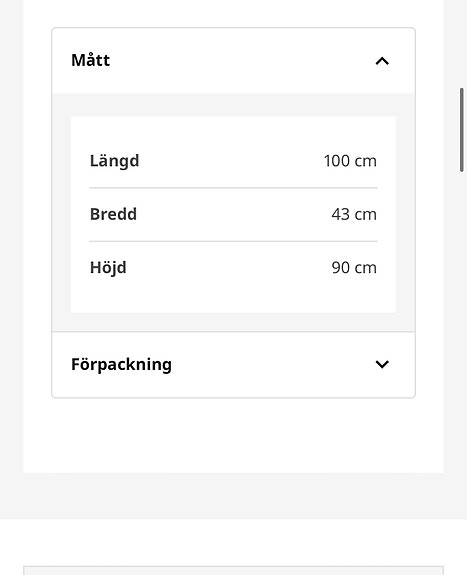Click blank white area below the Förpackning accordion

233,435
